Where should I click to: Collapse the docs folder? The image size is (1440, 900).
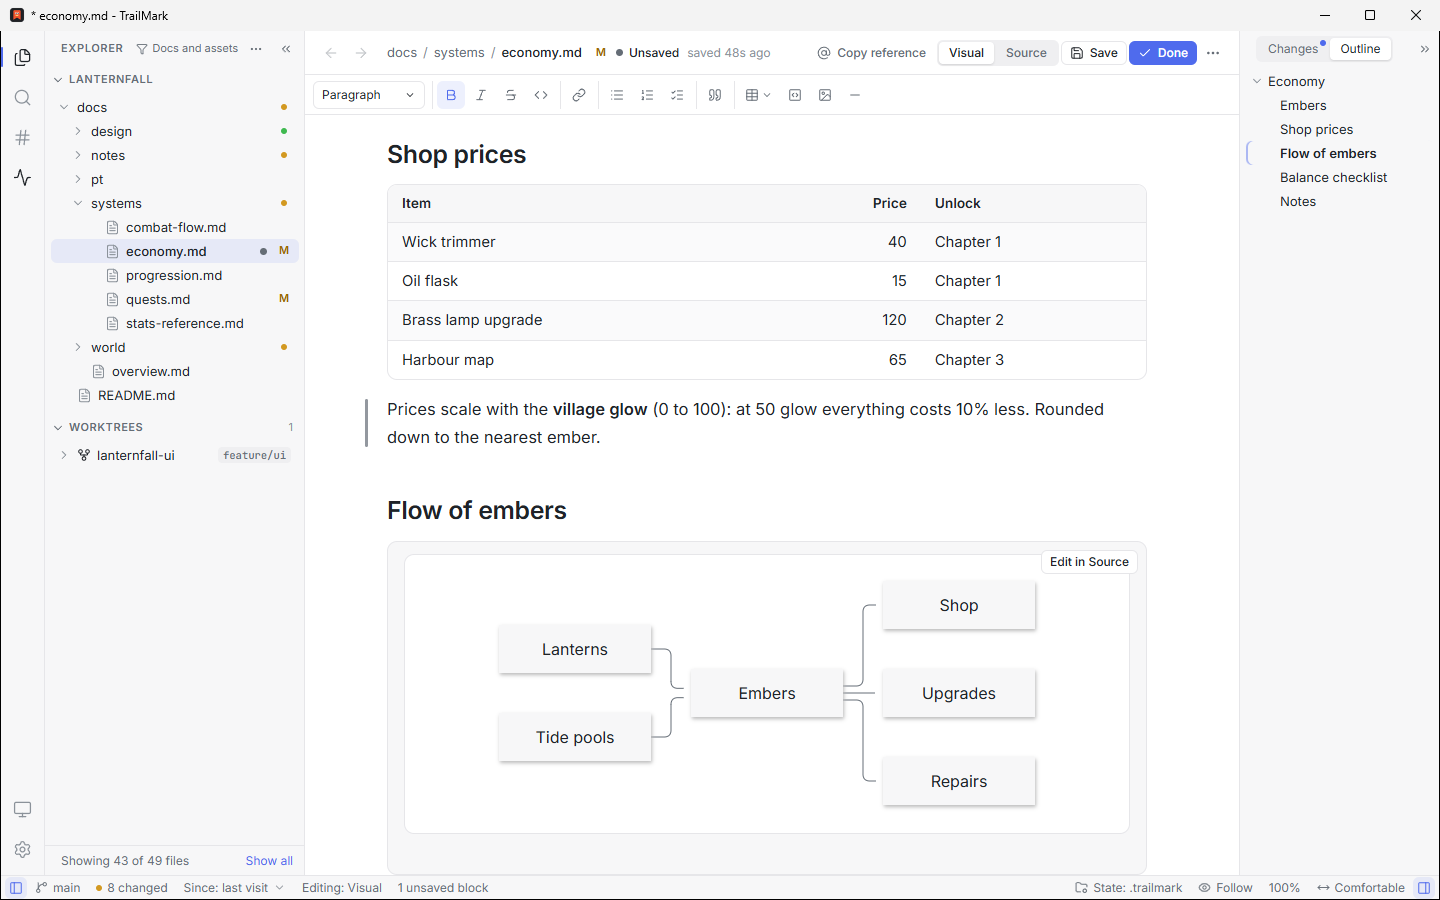pos(64,107)
